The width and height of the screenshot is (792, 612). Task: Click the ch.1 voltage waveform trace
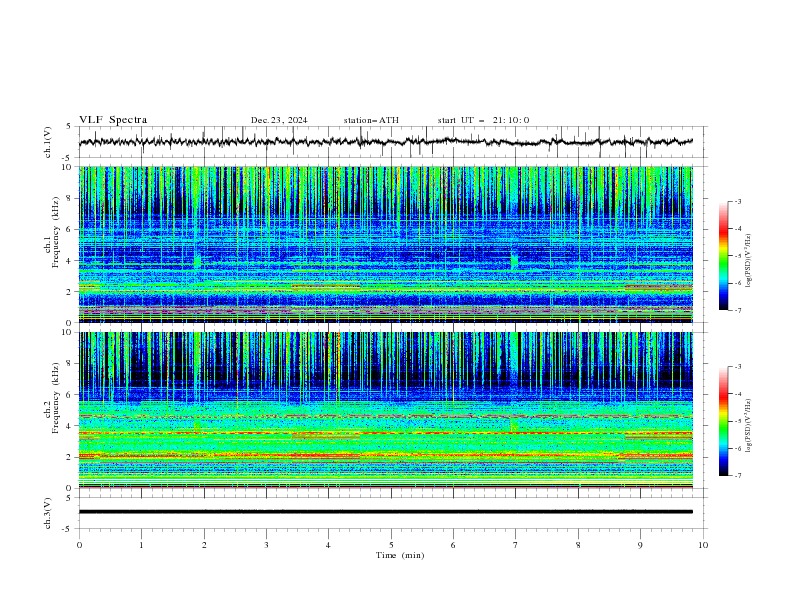click(386, 142)
